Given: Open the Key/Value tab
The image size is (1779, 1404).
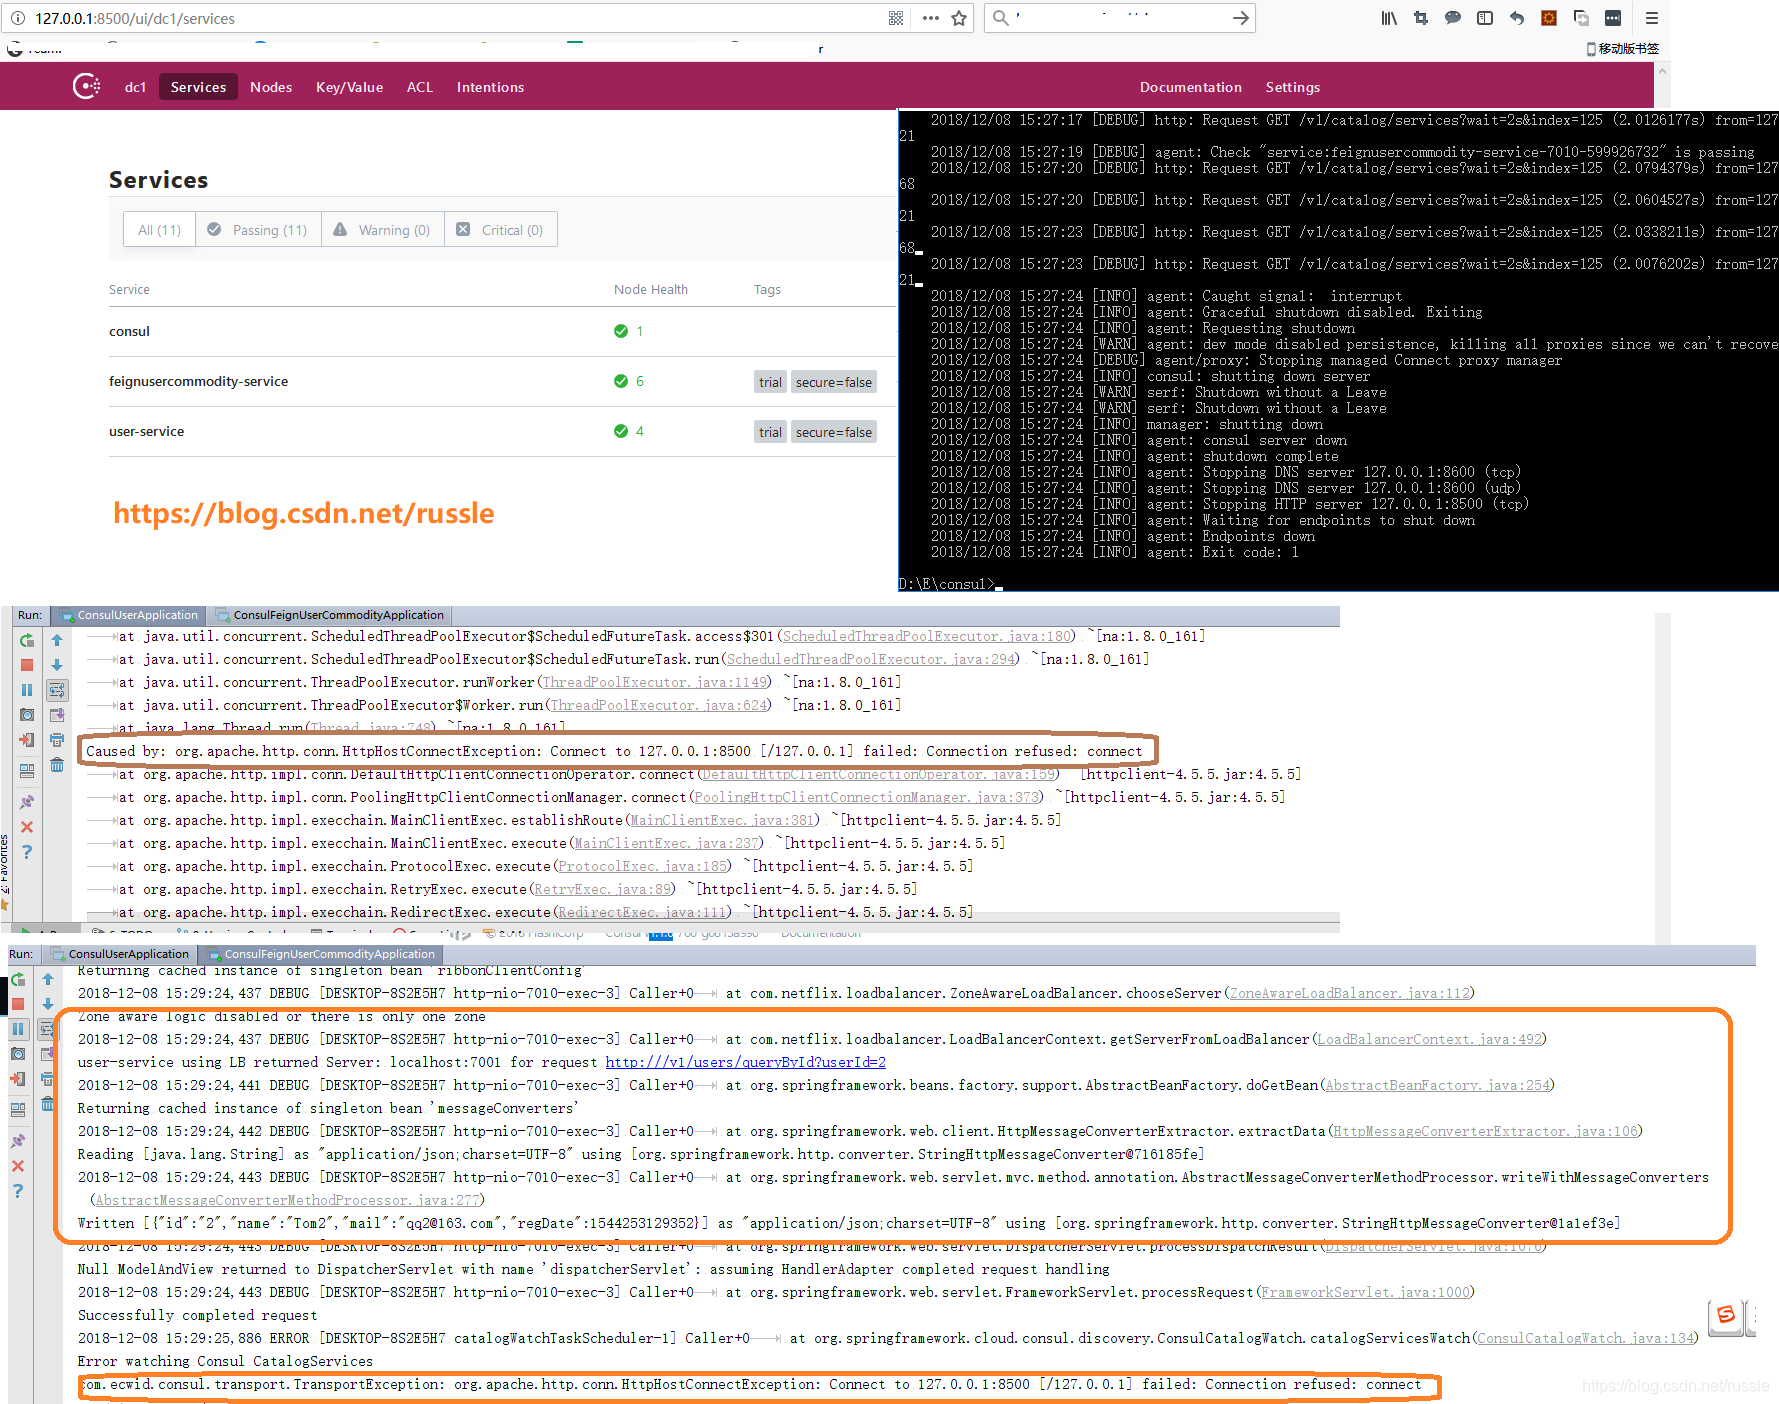Looking at the screenshot, I should [349, 87].
